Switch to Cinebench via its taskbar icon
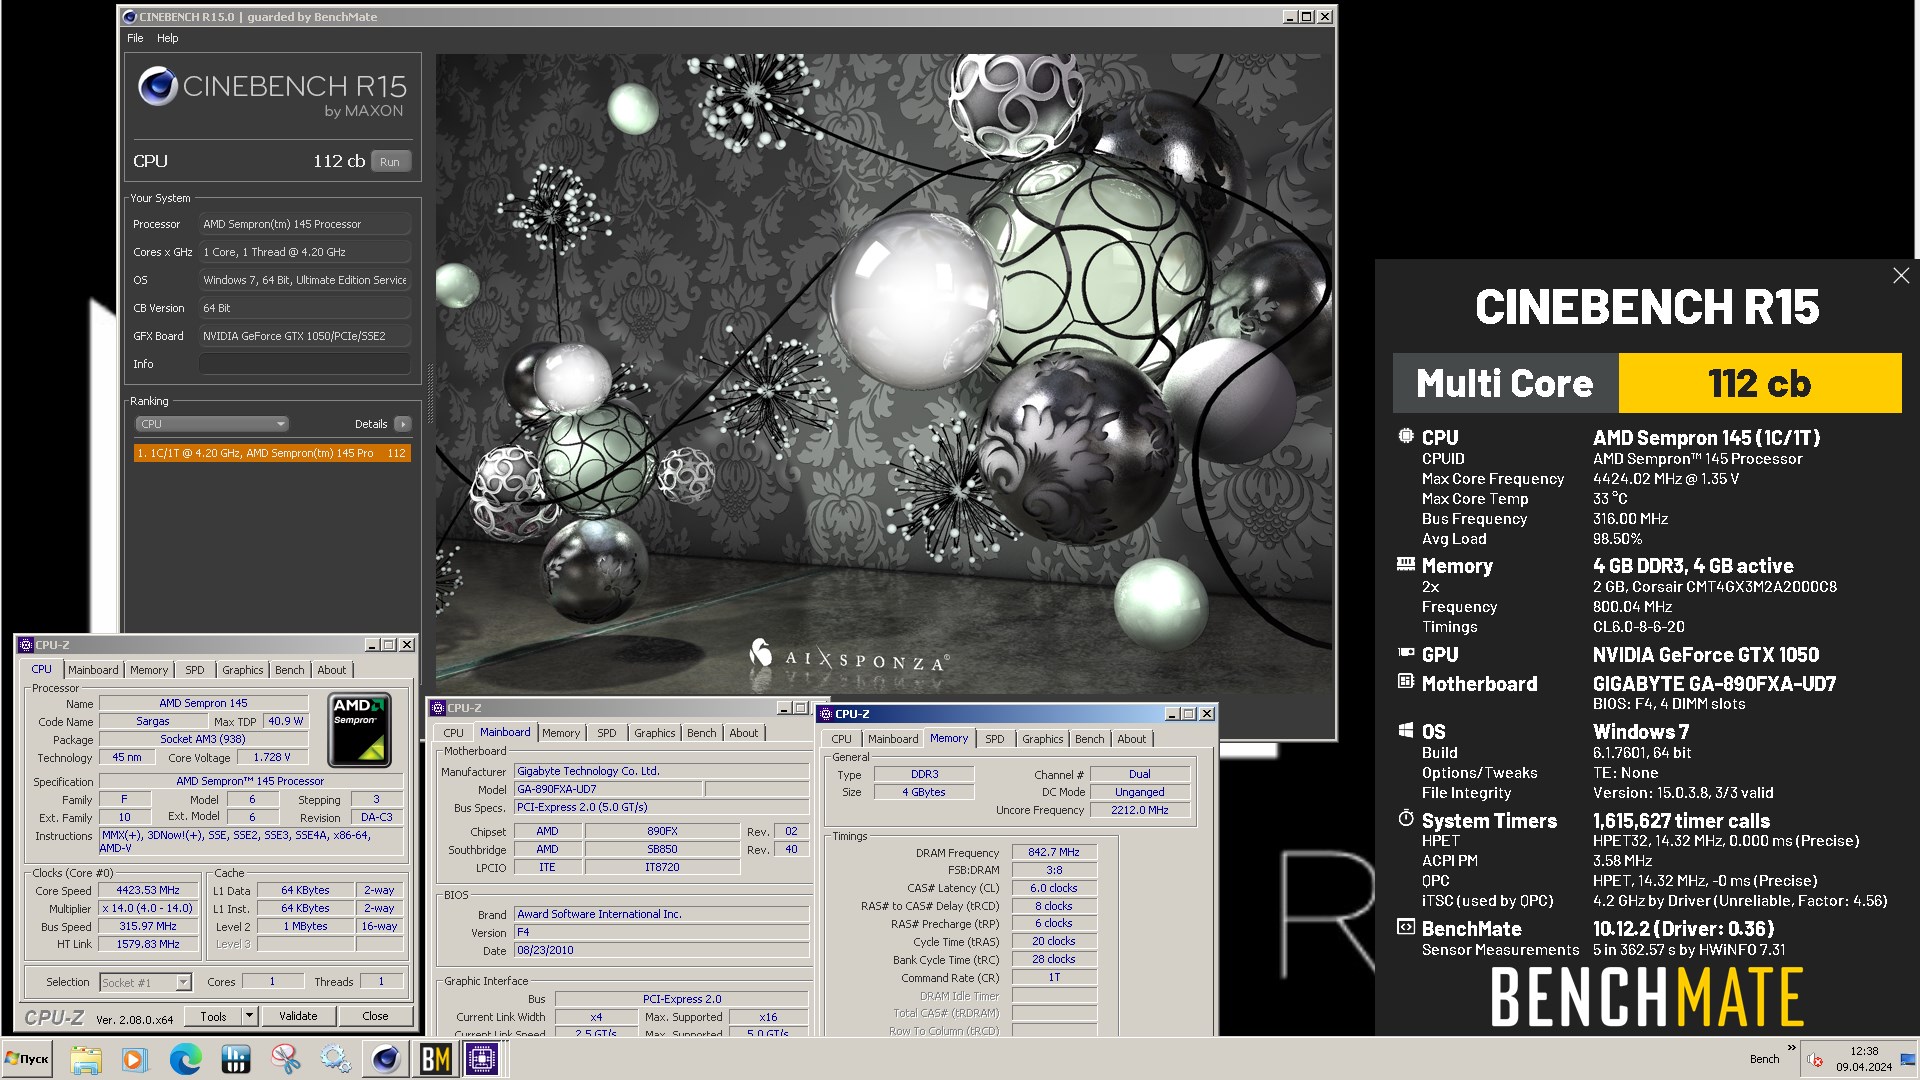1920x1080 pixels. click(x=385, y=1059)
